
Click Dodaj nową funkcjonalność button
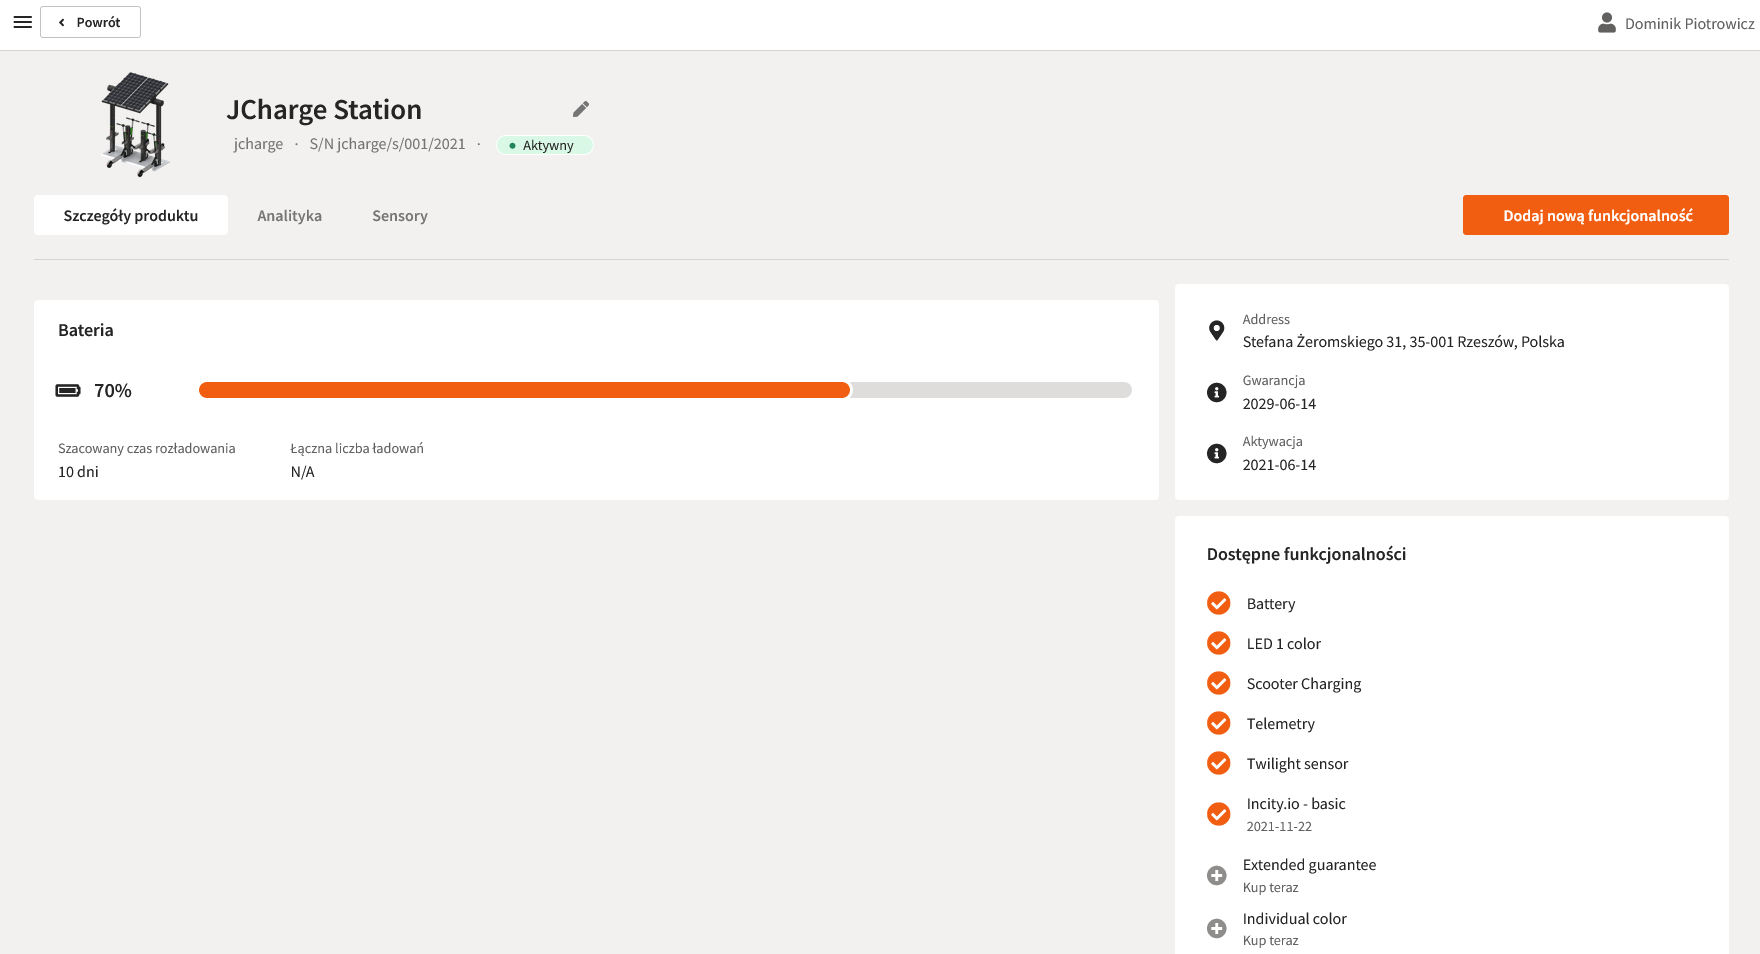click(x=1595, y=216)
